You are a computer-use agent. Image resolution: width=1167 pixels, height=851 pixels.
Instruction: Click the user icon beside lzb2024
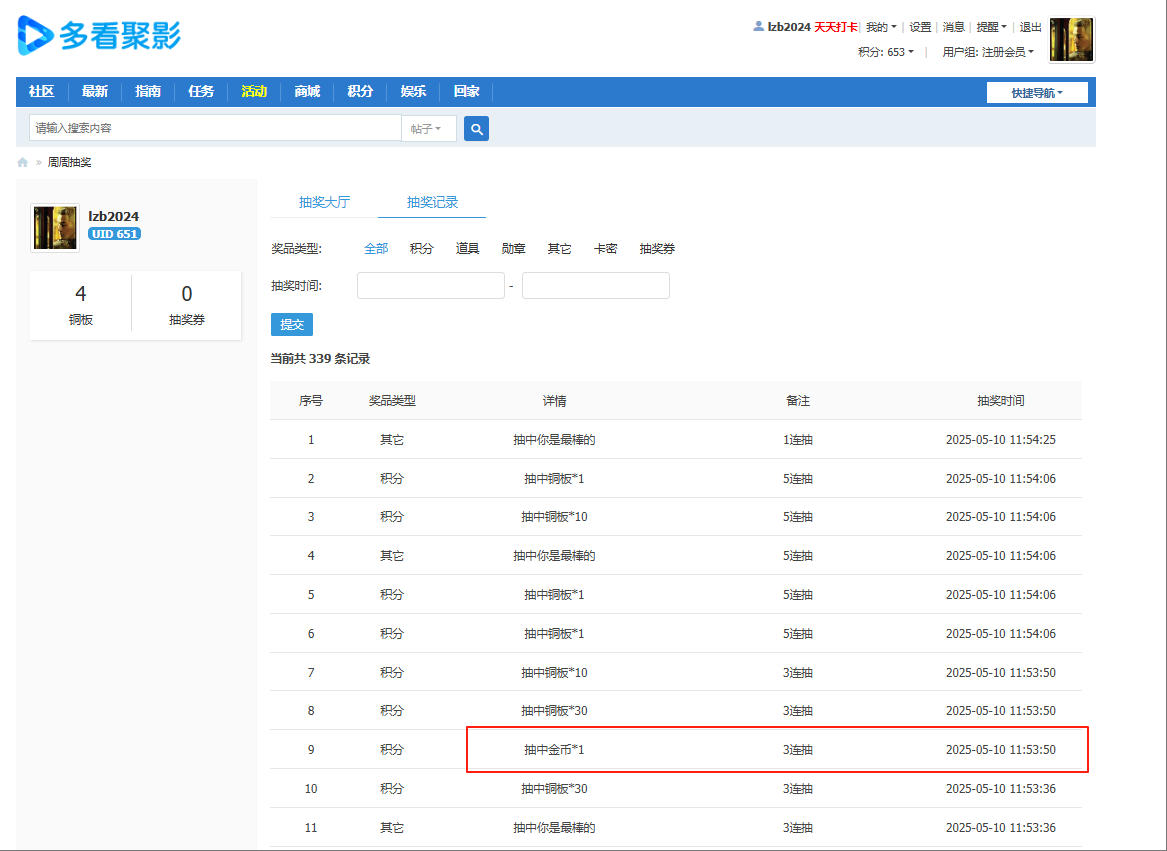pos(758,26)
